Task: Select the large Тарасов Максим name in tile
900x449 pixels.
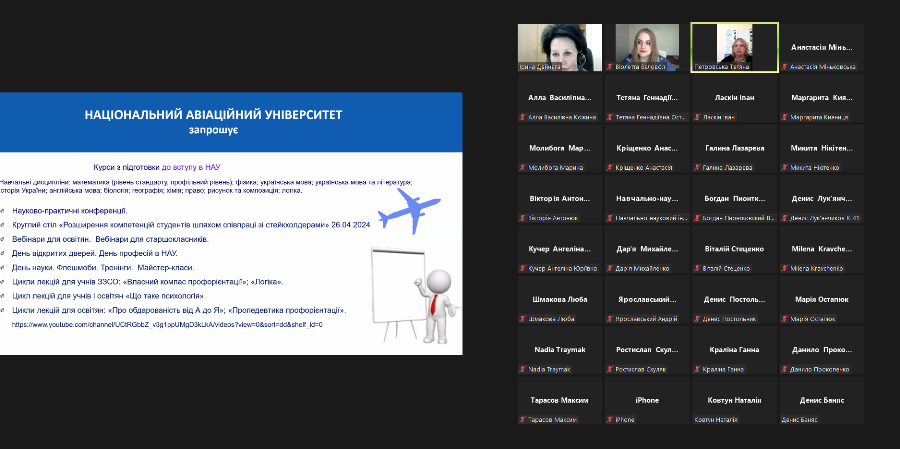Action: 560,400
